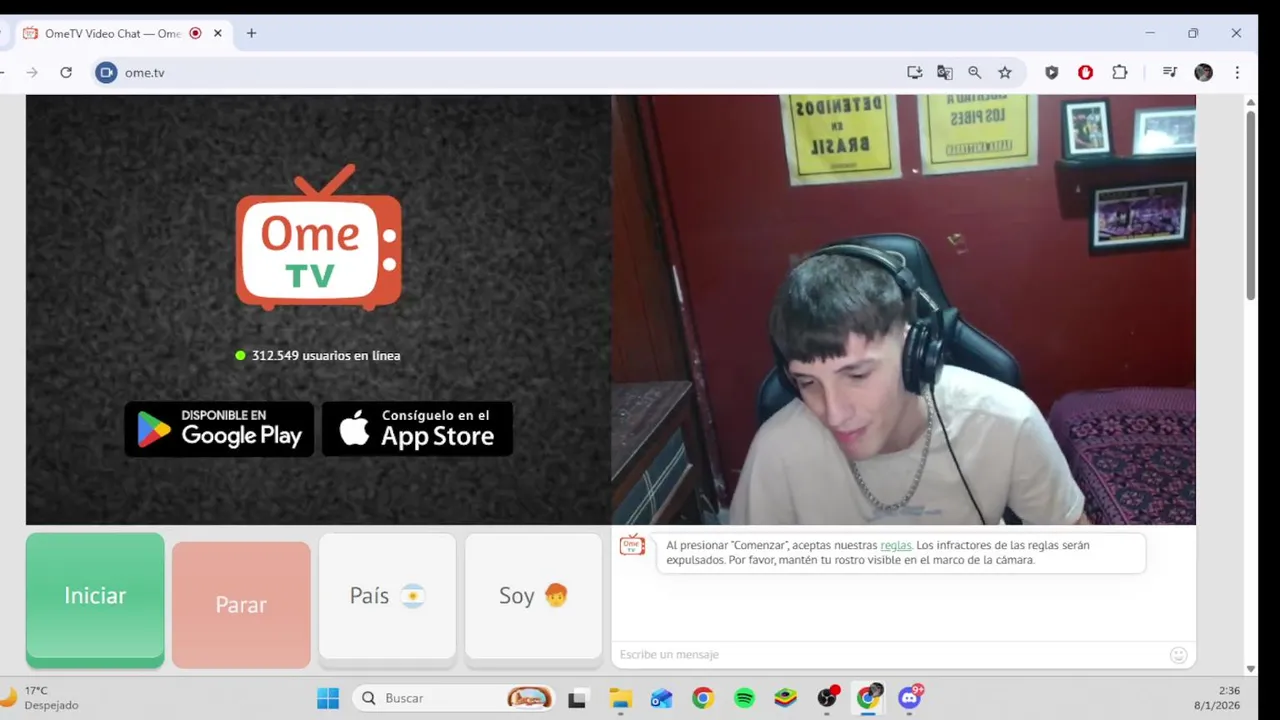Open Spotify from taskbar
This screenshot has width=1280, height=720.
(744, 698)
